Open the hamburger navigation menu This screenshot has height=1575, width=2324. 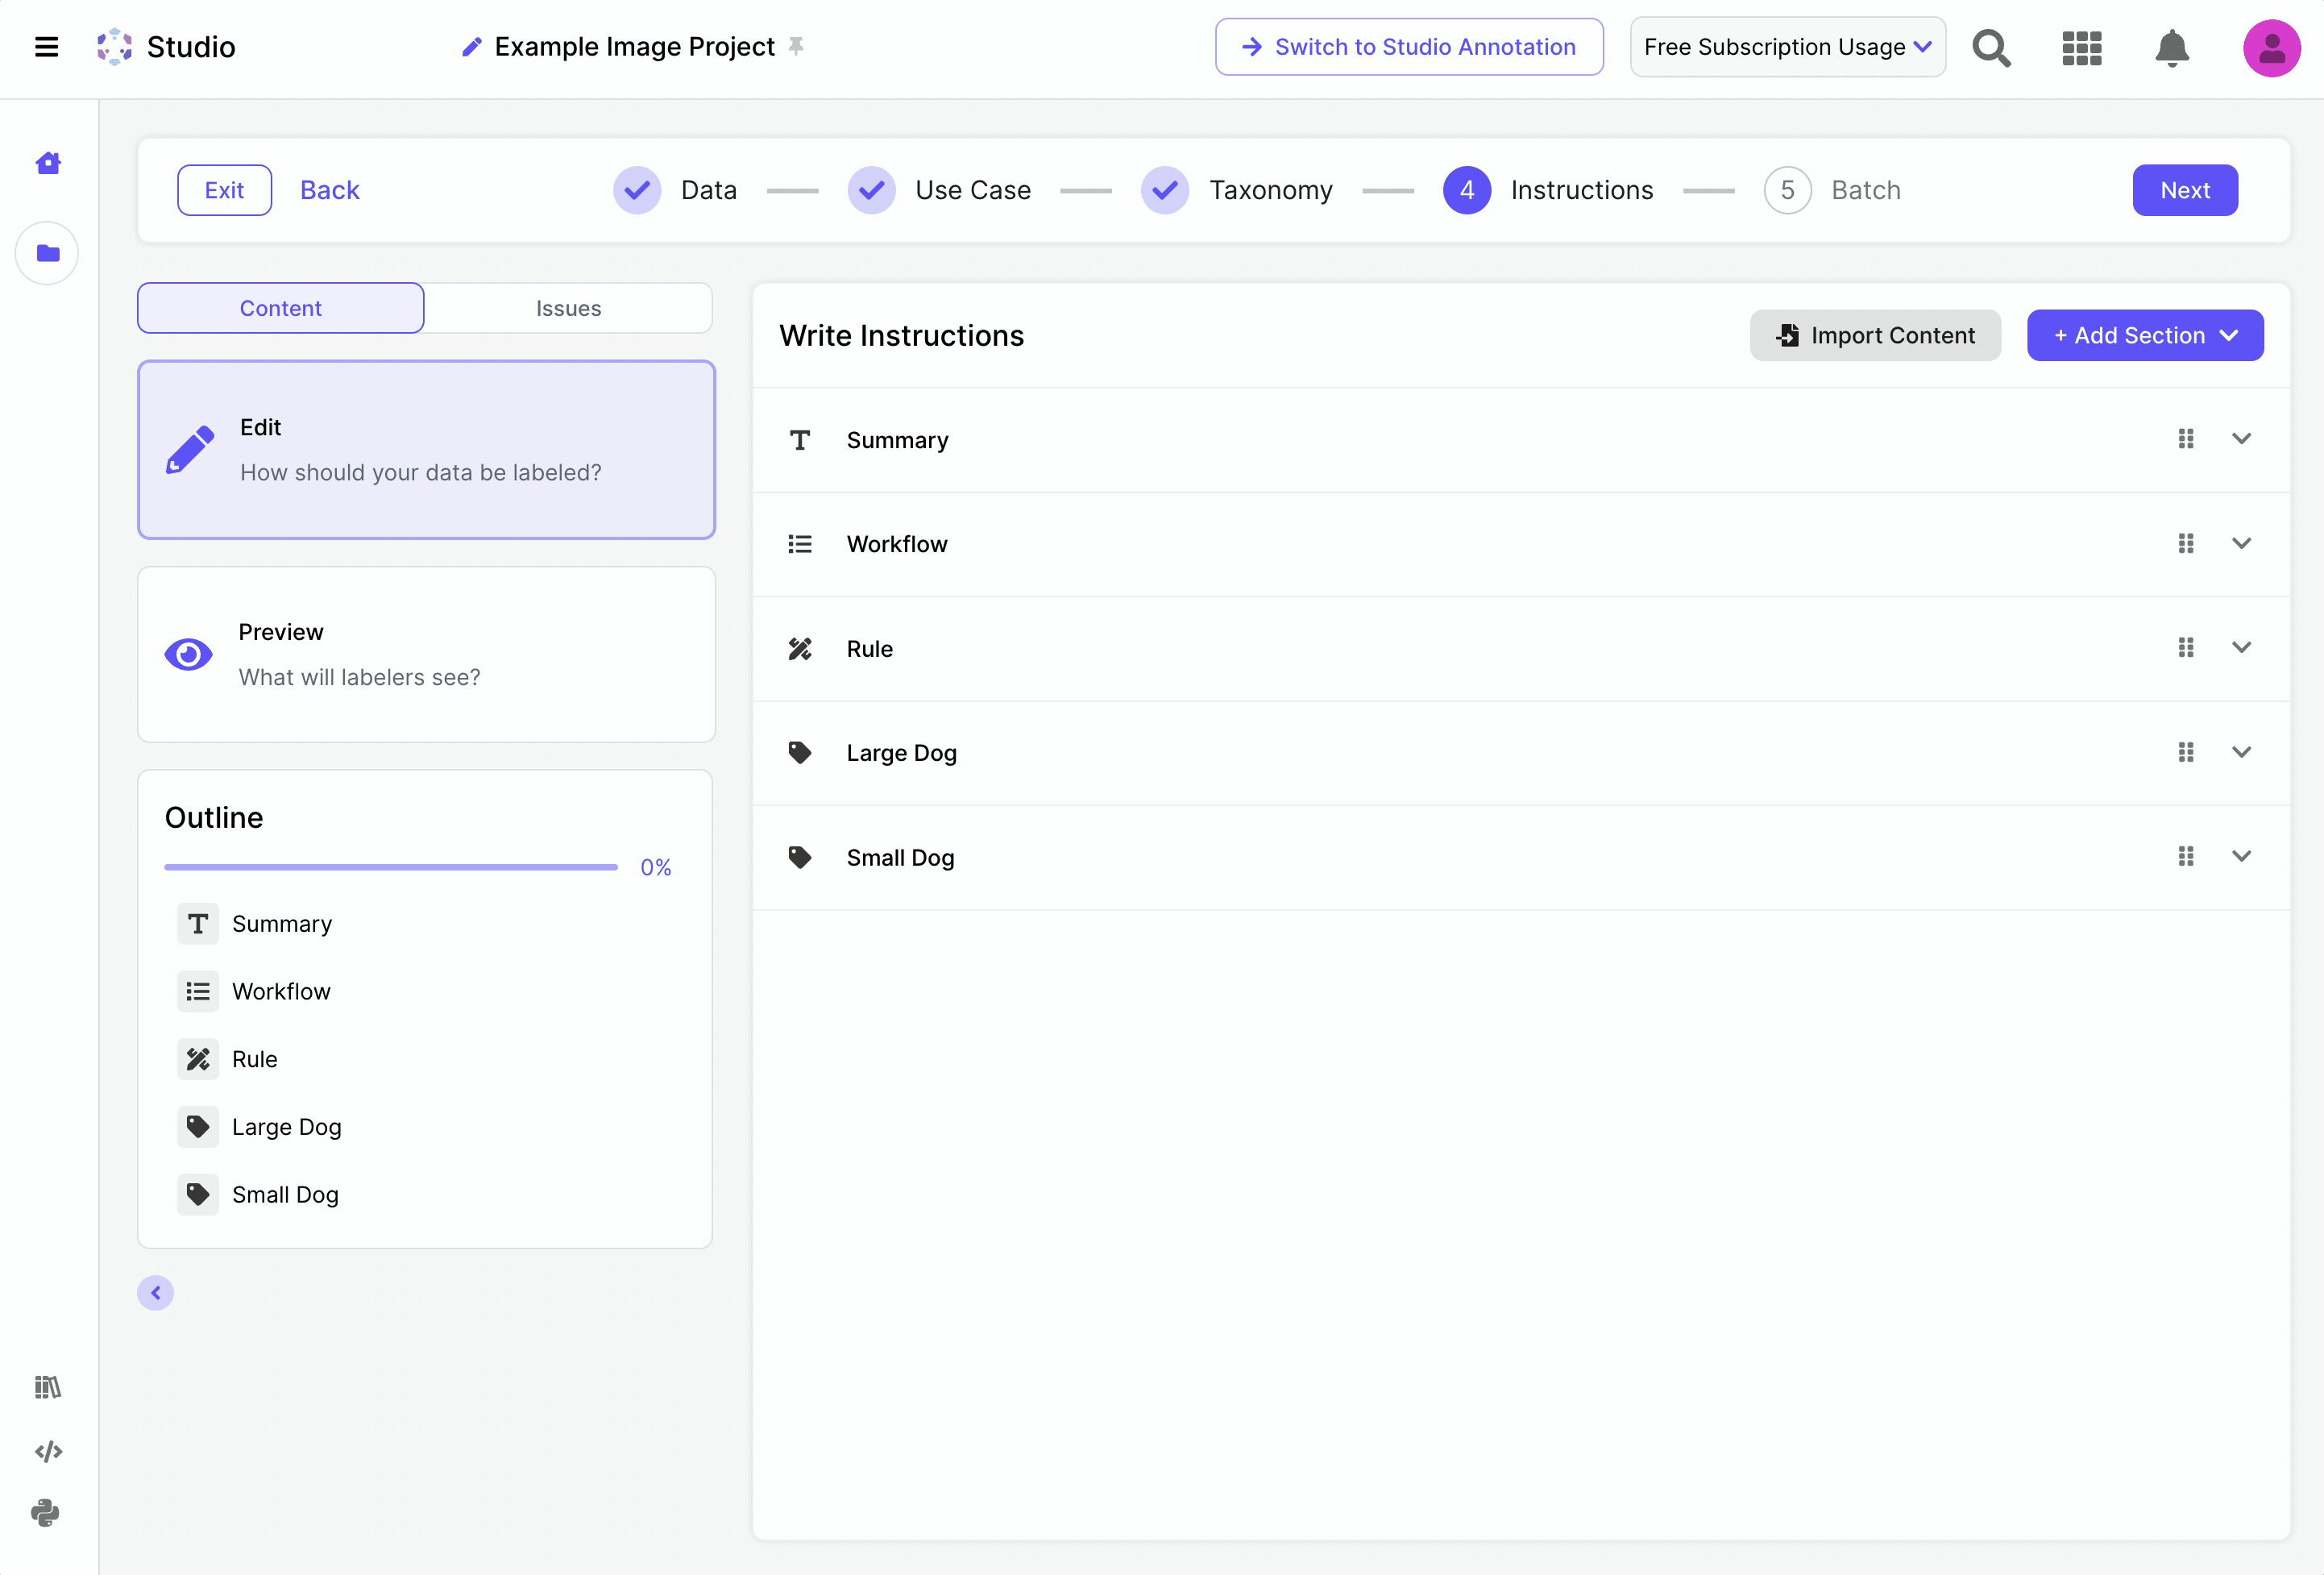point(46,47)
